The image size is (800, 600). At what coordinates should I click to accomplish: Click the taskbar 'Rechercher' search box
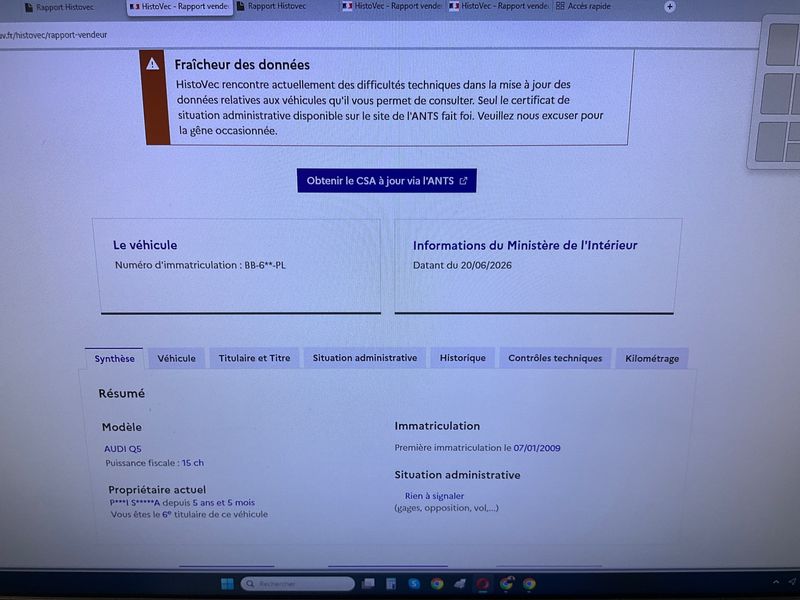[x=297, y=584]
